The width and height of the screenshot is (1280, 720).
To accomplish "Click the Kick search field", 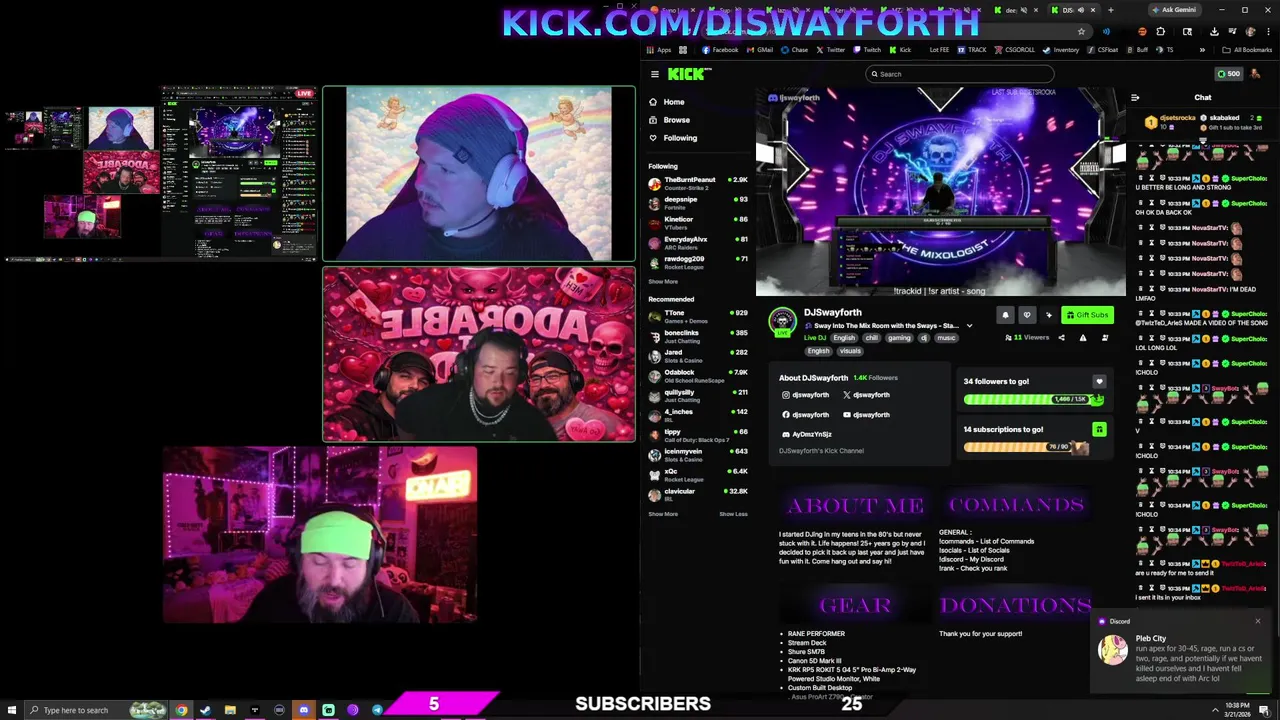I will coord(959,74).
